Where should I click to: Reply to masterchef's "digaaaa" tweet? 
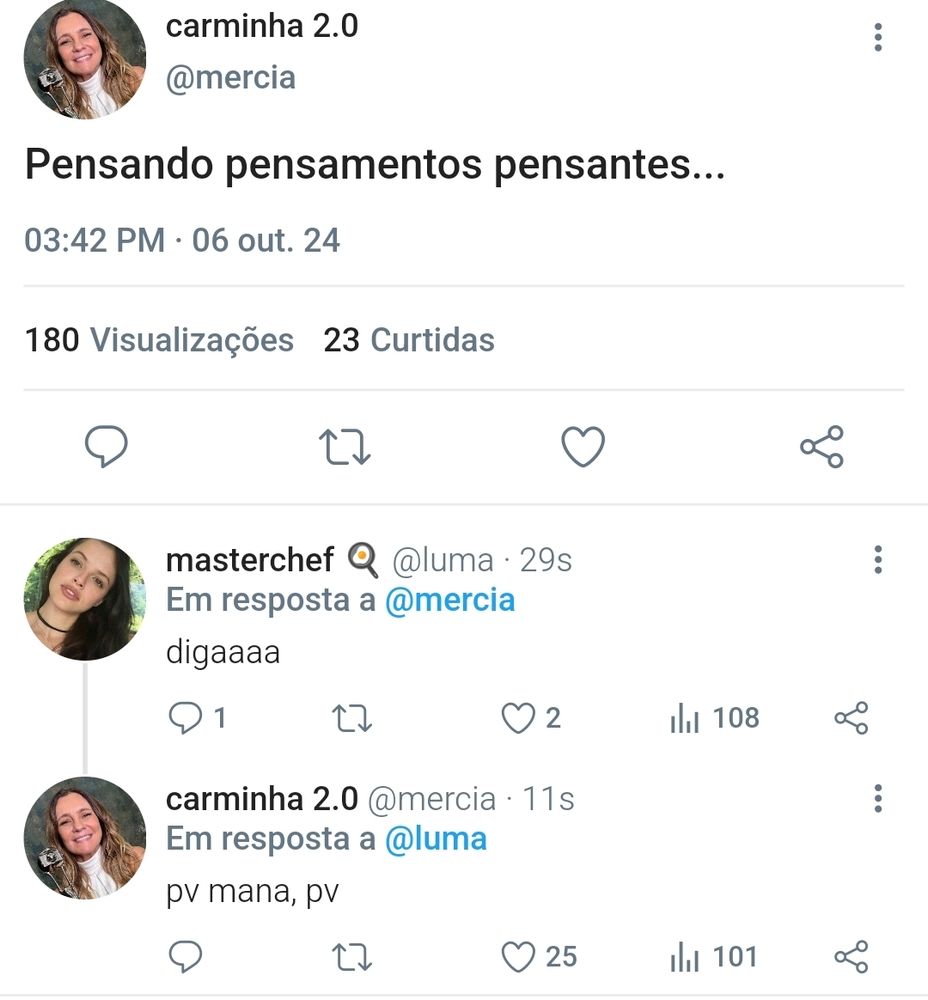point(186,718)
